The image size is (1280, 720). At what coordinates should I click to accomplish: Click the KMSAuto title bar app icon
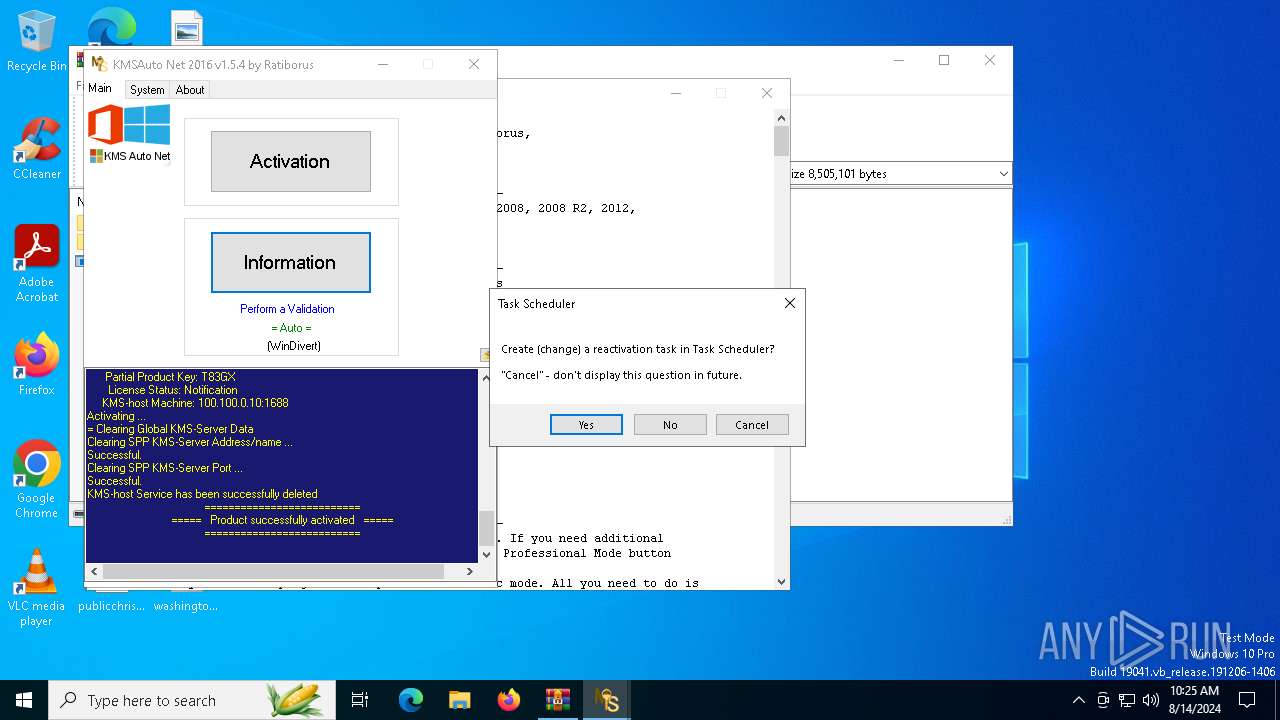[x=99, y=64]
